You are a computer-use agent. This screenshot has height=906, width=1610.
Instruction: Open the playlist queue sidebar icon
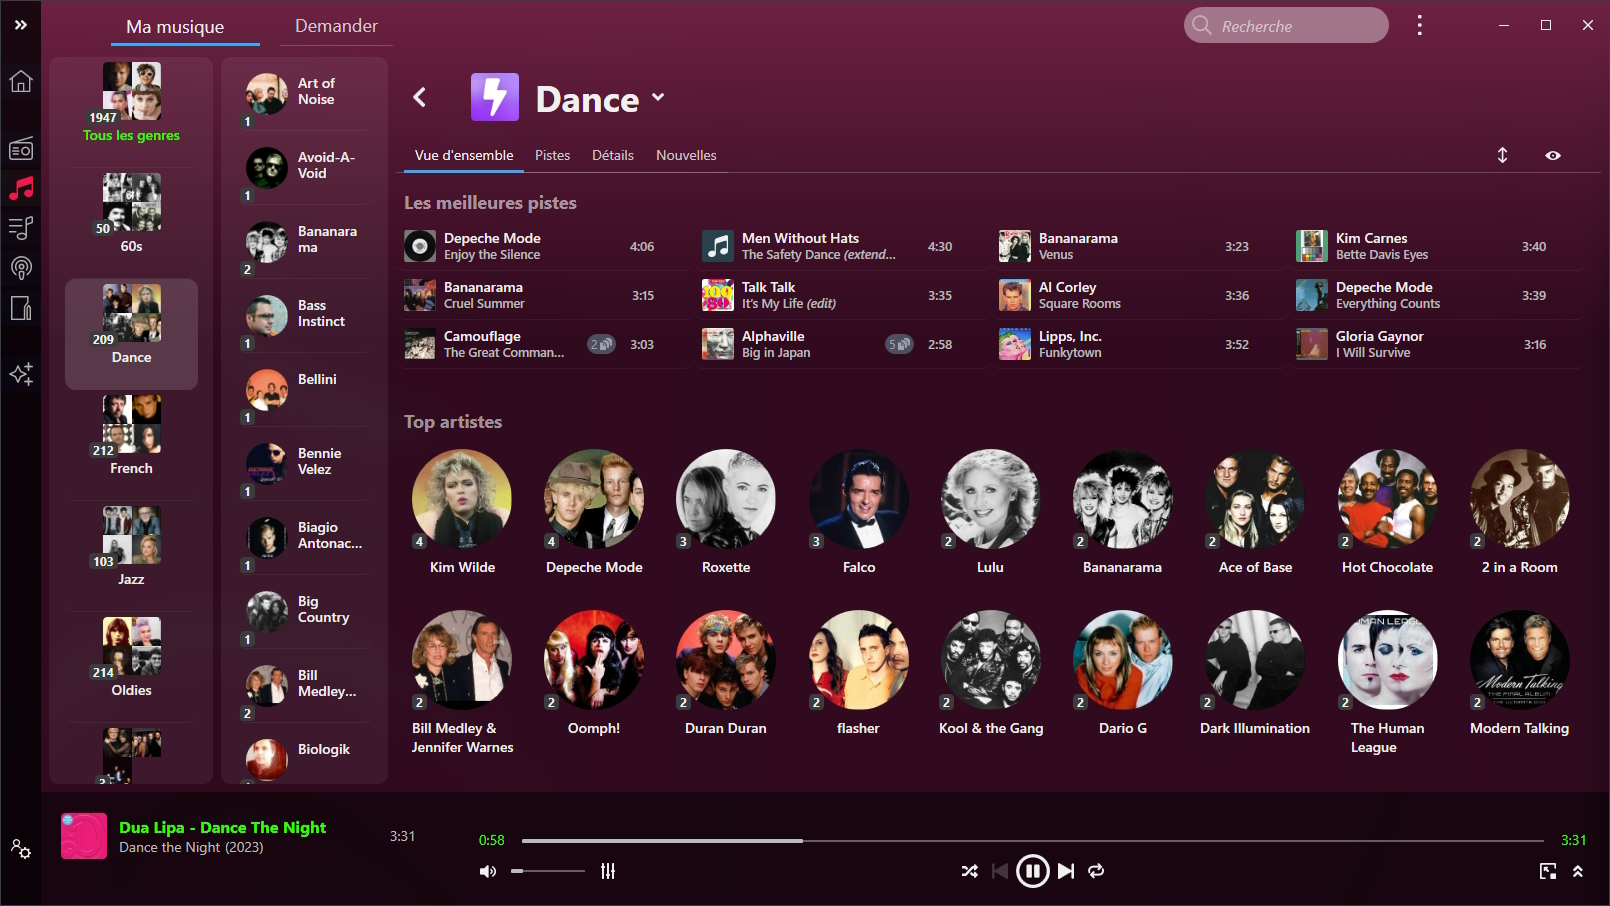pyautogui.click(x=21, y=228)
